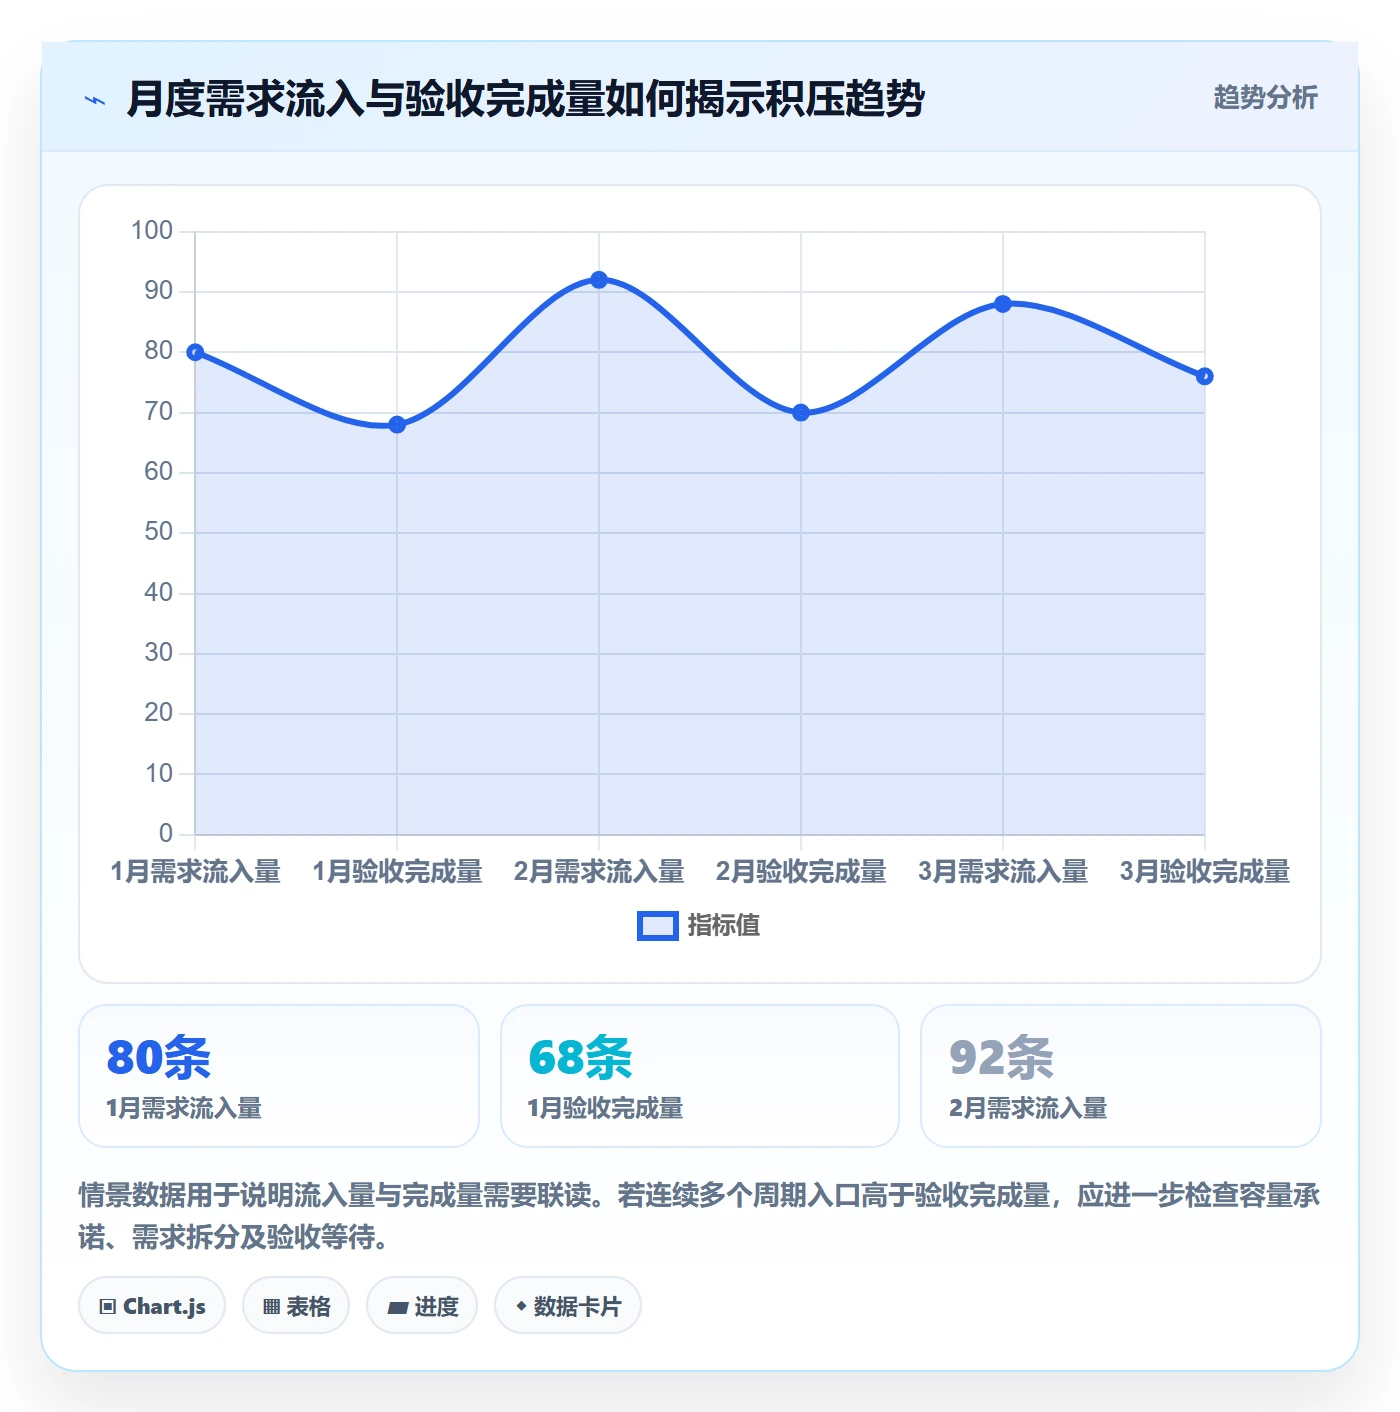The height and width of the screenshot is (1412, 1400).
Task: Click the 100 y-axis tick label
Action: tap(152, 231)
